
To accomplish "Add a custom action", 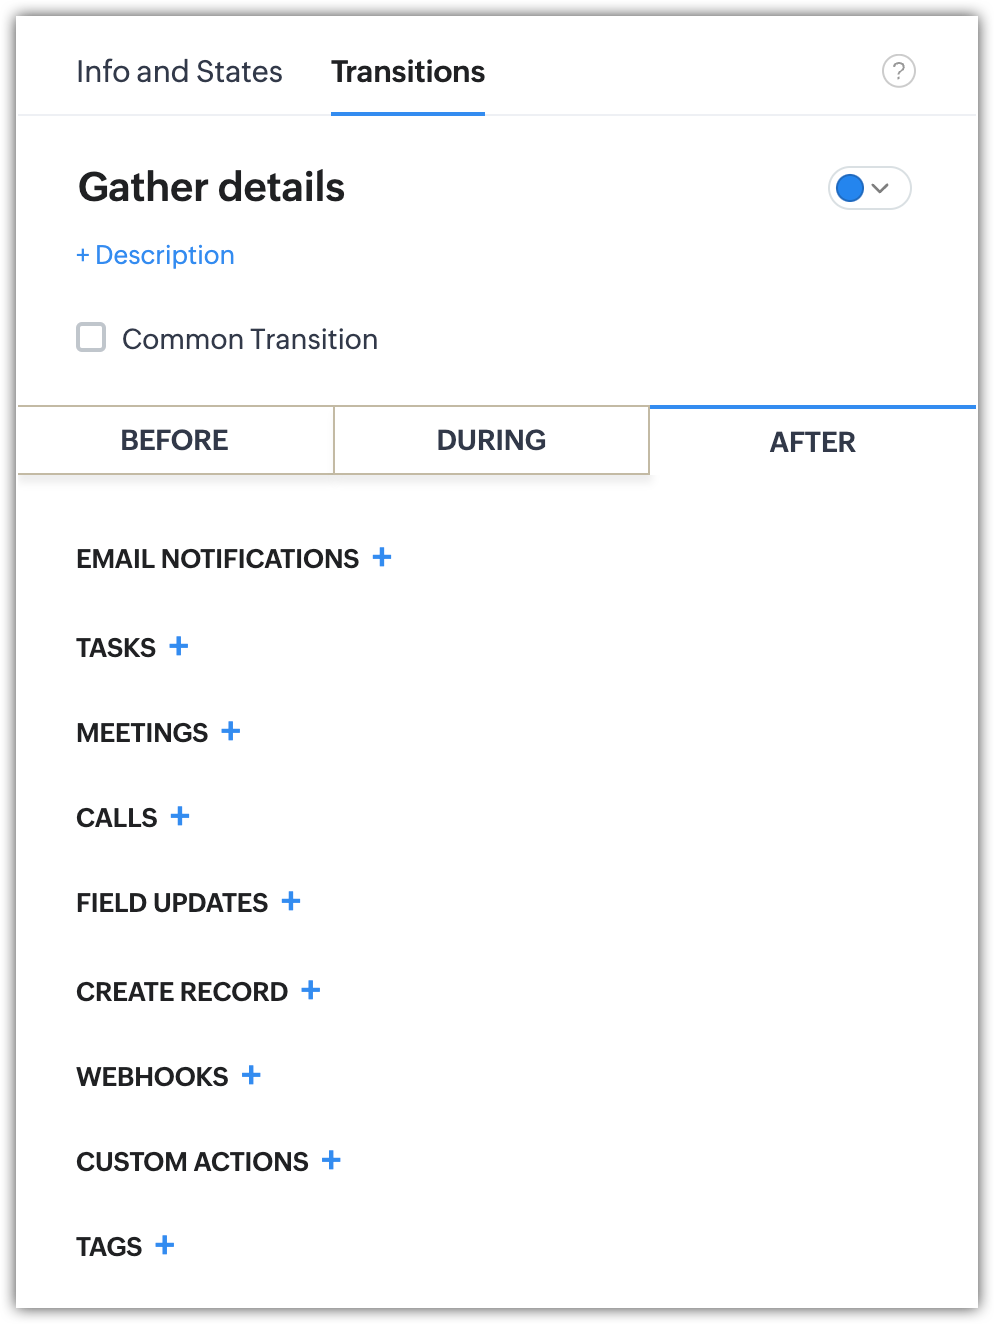I will click(x=331, y=1160).
